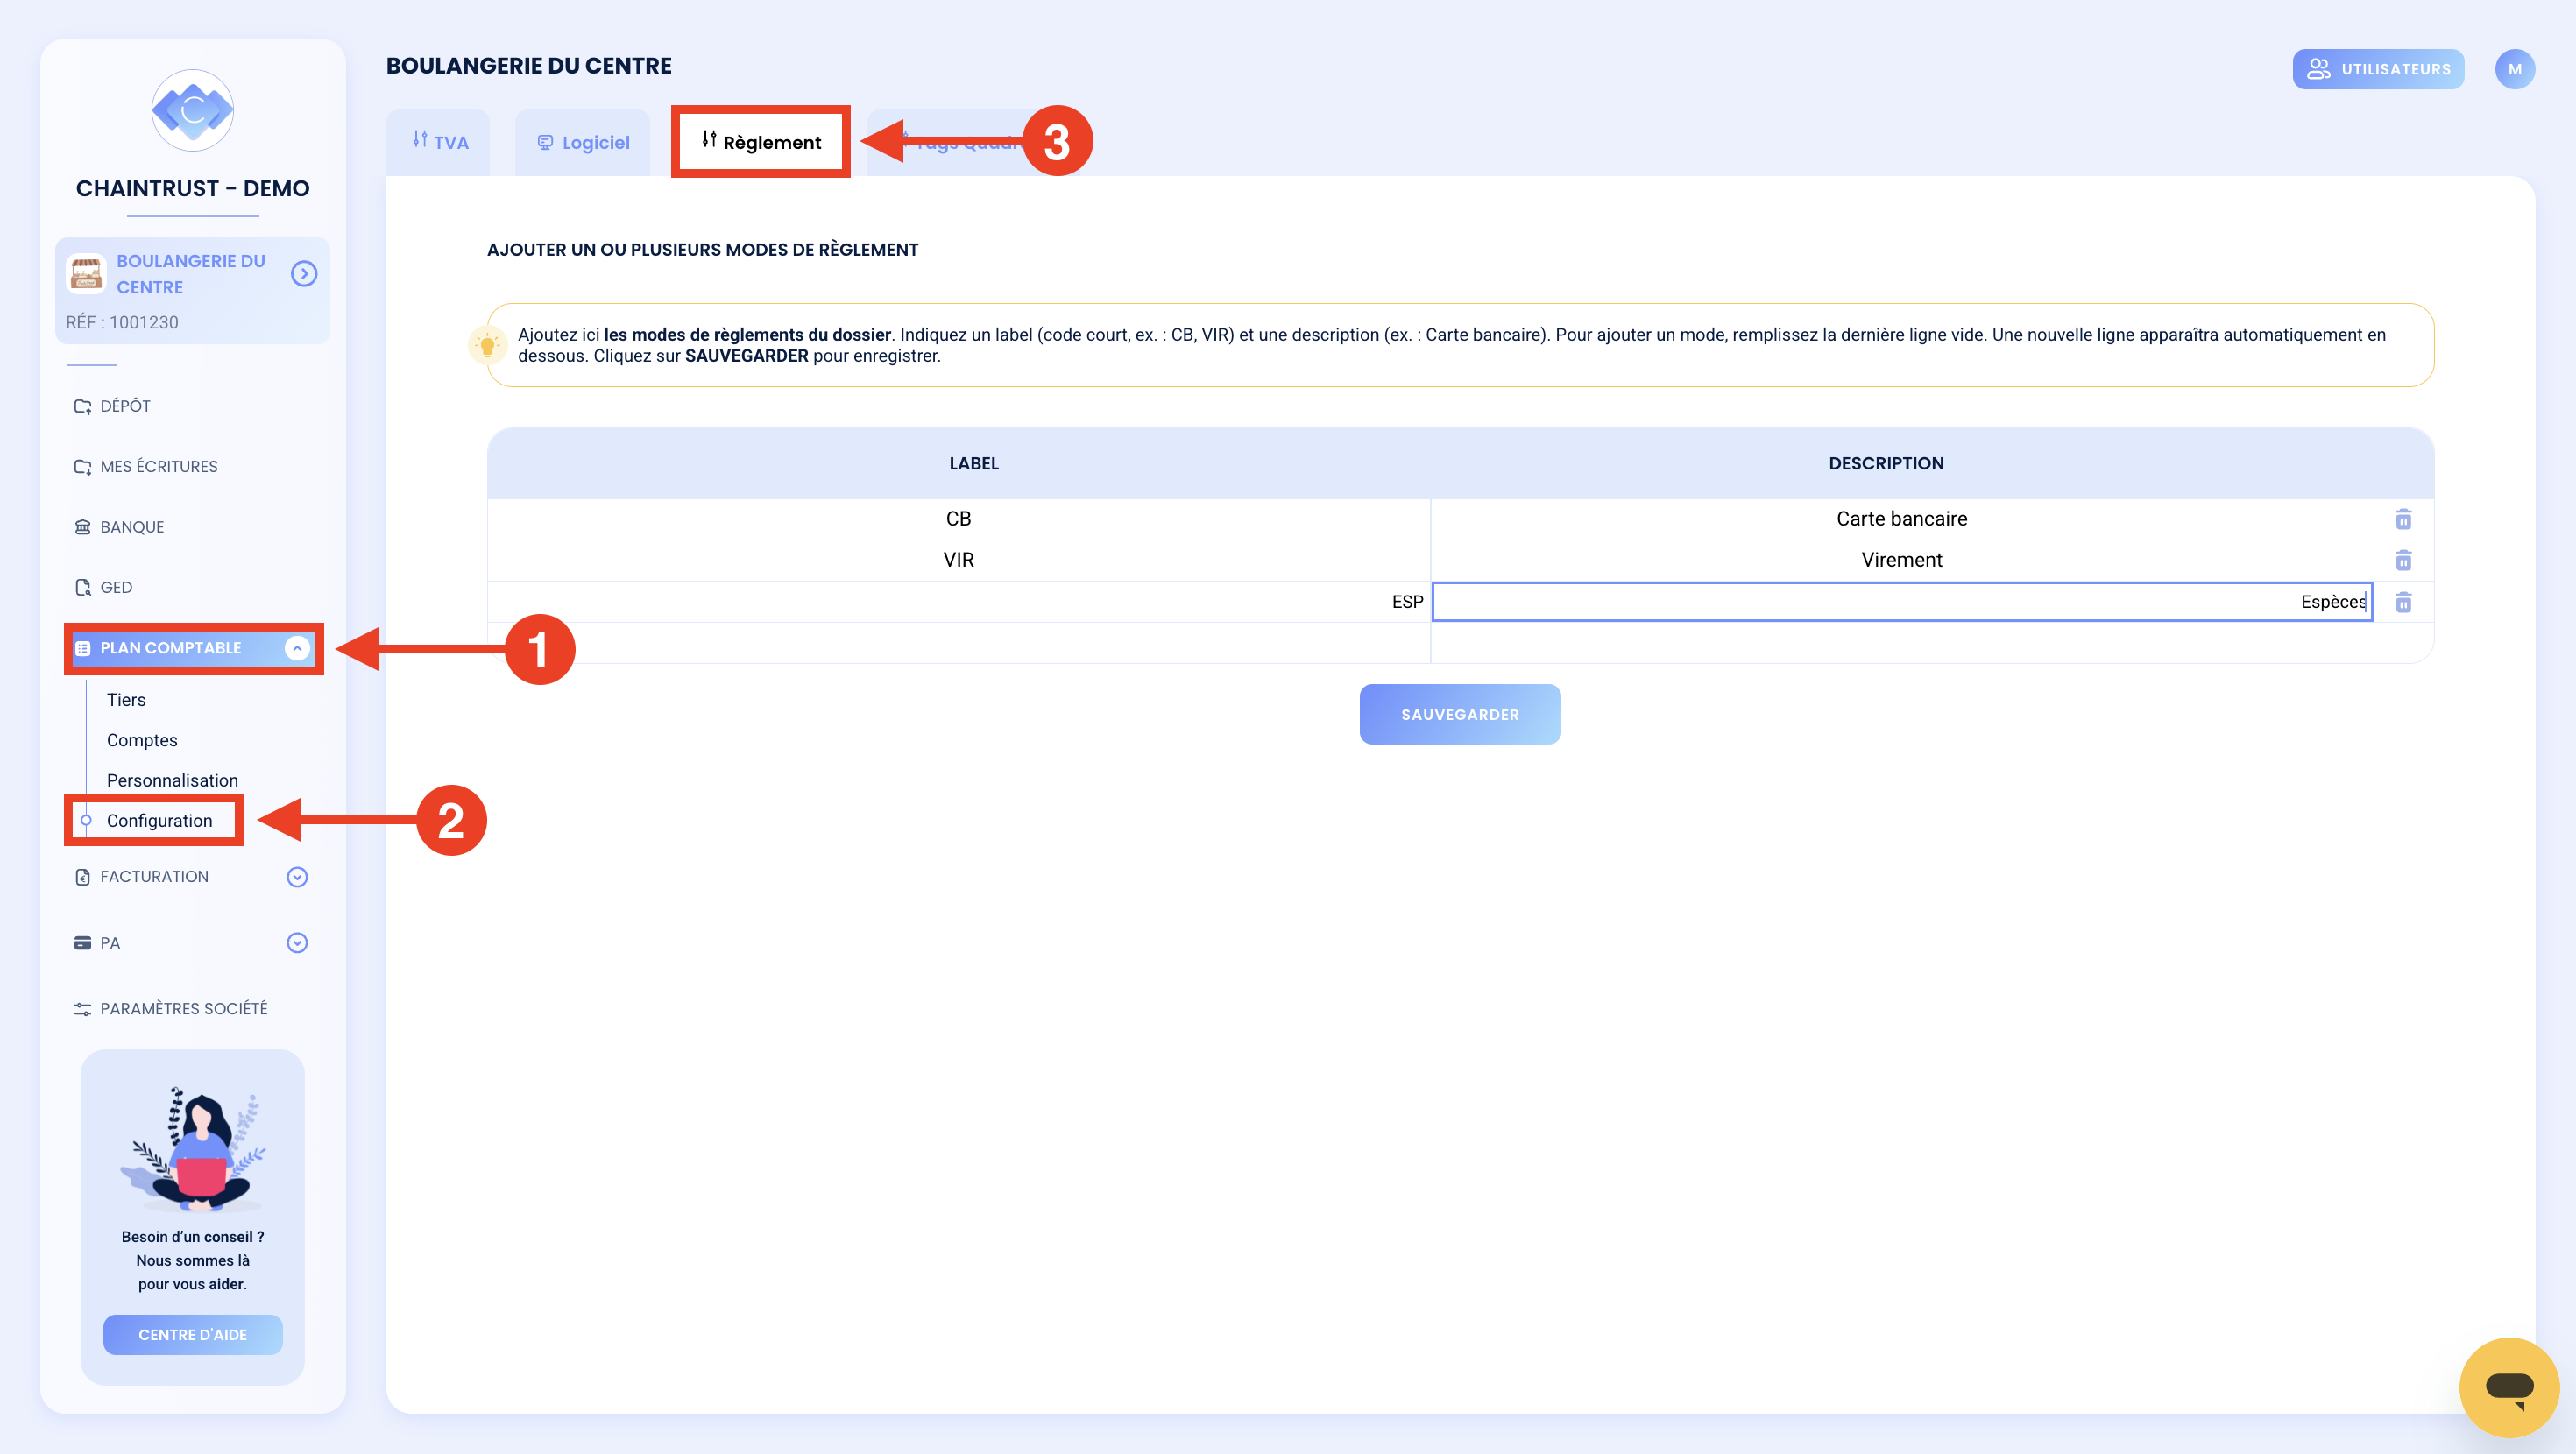Viewport: 2576px width, 1454px height.
Task: Open the Configuration submenu item
Action: point(159,821)
